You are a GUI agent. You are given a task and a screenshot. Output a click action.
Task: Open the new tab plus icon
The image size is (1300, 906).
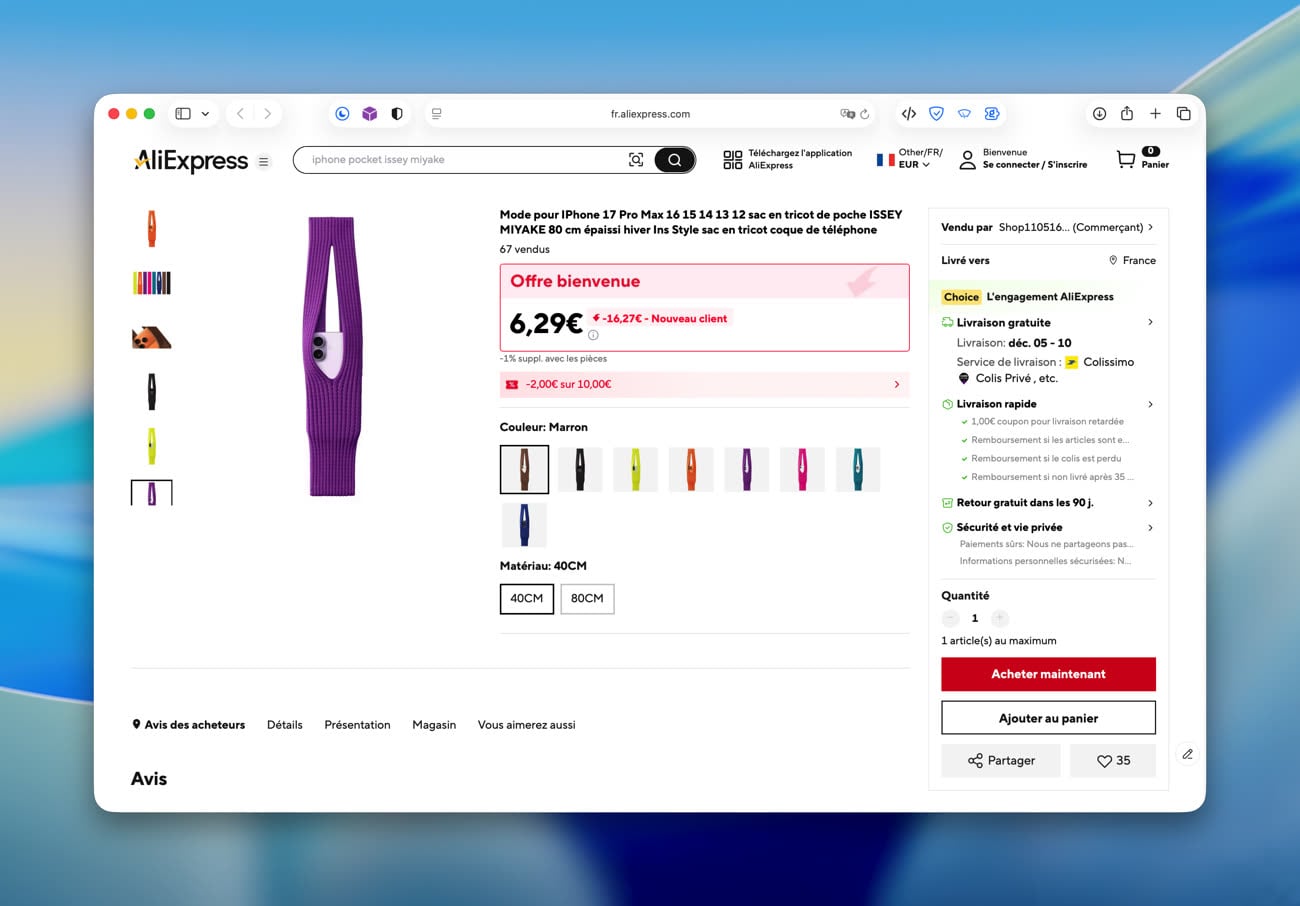coord(1155,114)
